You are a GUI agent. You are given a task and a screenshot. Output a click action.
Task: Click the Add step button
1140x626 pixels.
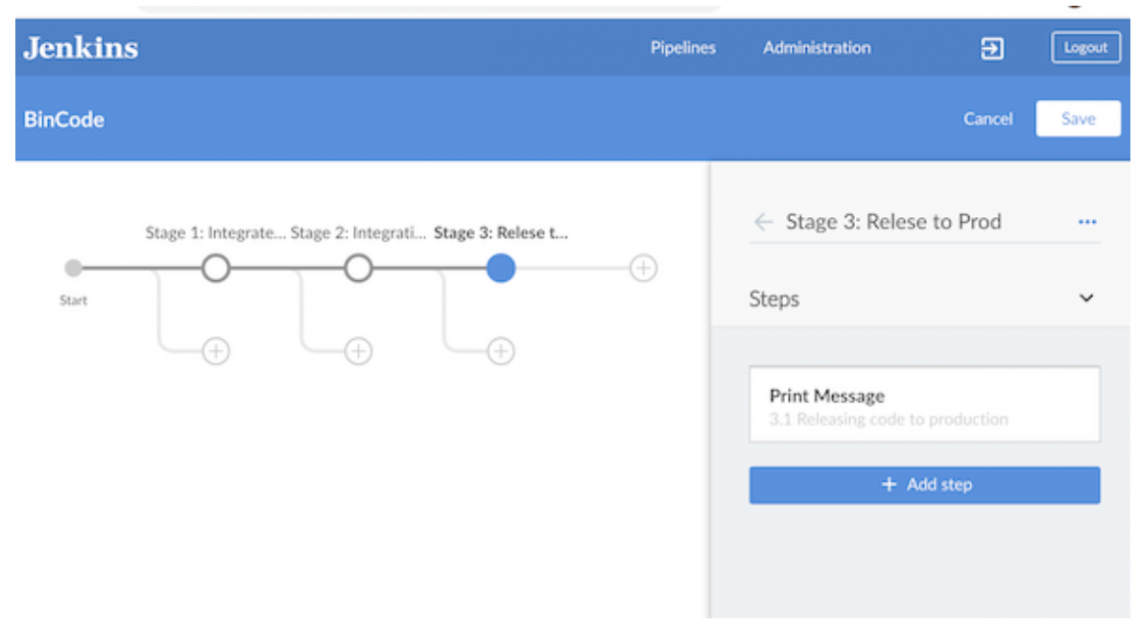click(924, 484)
